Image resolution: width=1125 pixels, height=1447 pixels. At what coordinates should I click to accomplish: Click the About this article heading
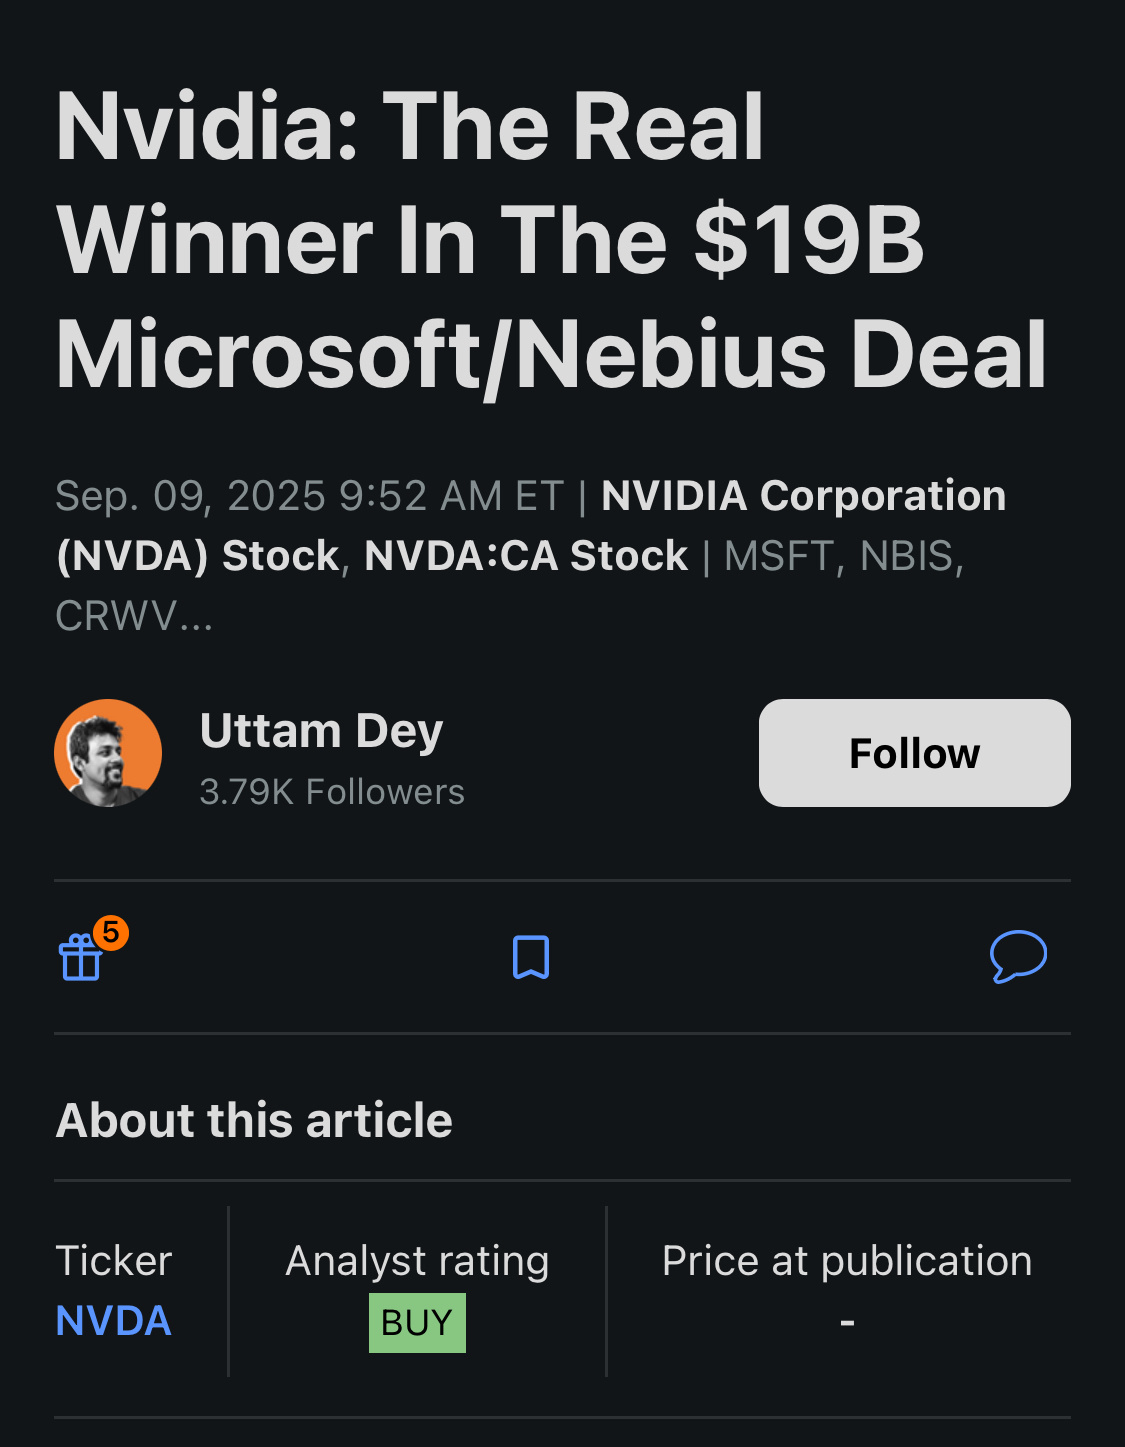tap(254, 1120)
